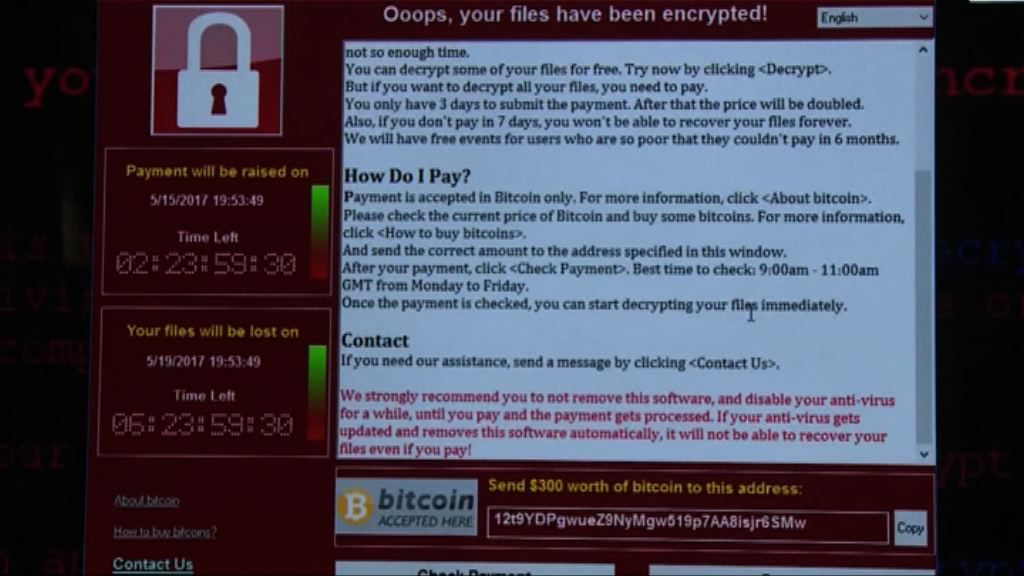1024x576 pixels.
Task: Click the payment raise progress bar
Action: tap(319, 232)
